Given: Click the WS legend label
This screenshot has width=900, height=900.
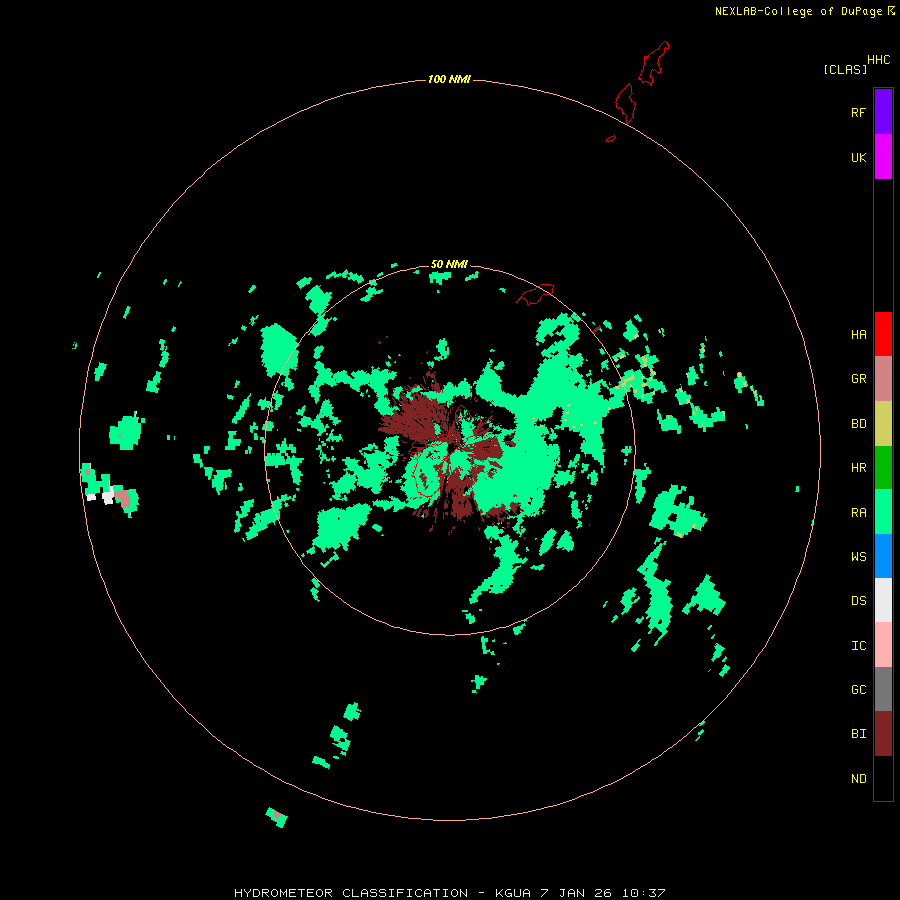Looking at the screenshot, I should (x=858, y=557).
